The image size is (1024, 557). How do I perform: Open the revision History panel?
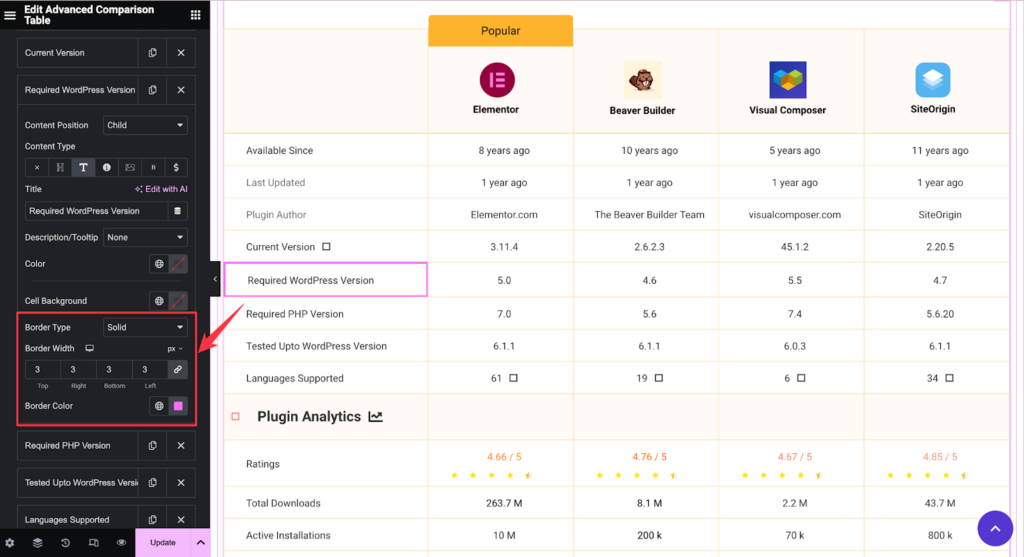(65, 543)
